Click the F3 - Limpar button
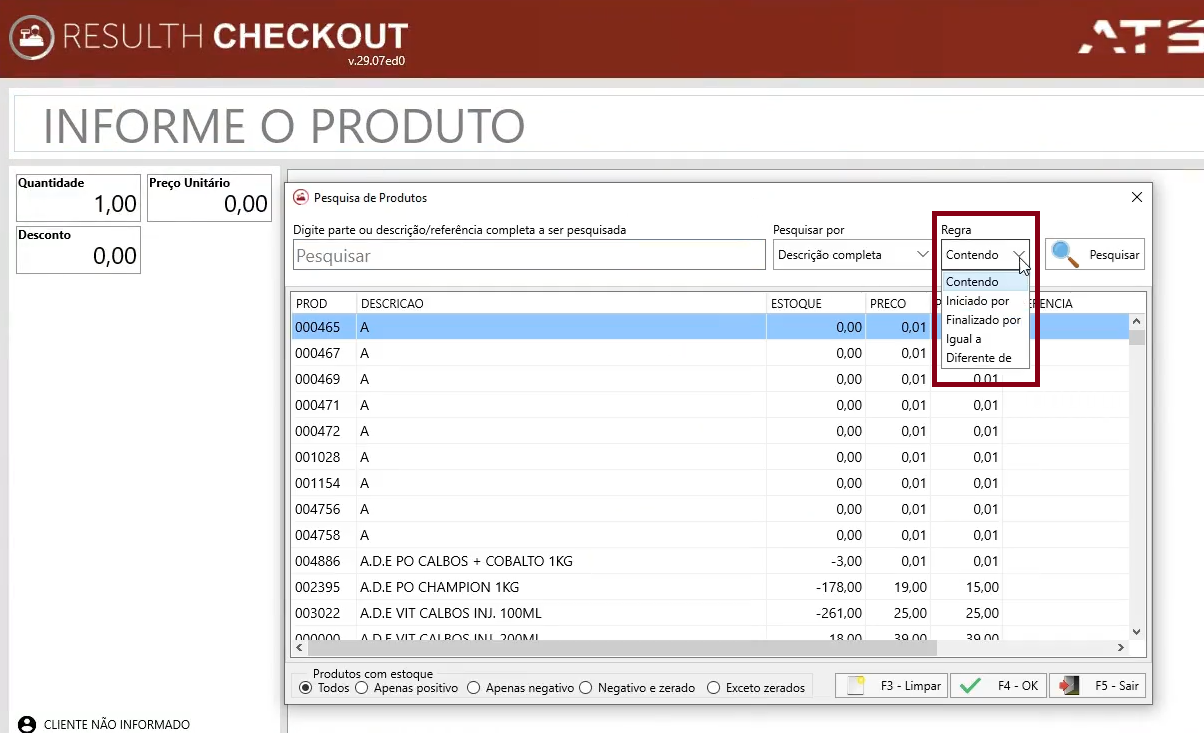1204x733 pixels. [x=891, y=686]
